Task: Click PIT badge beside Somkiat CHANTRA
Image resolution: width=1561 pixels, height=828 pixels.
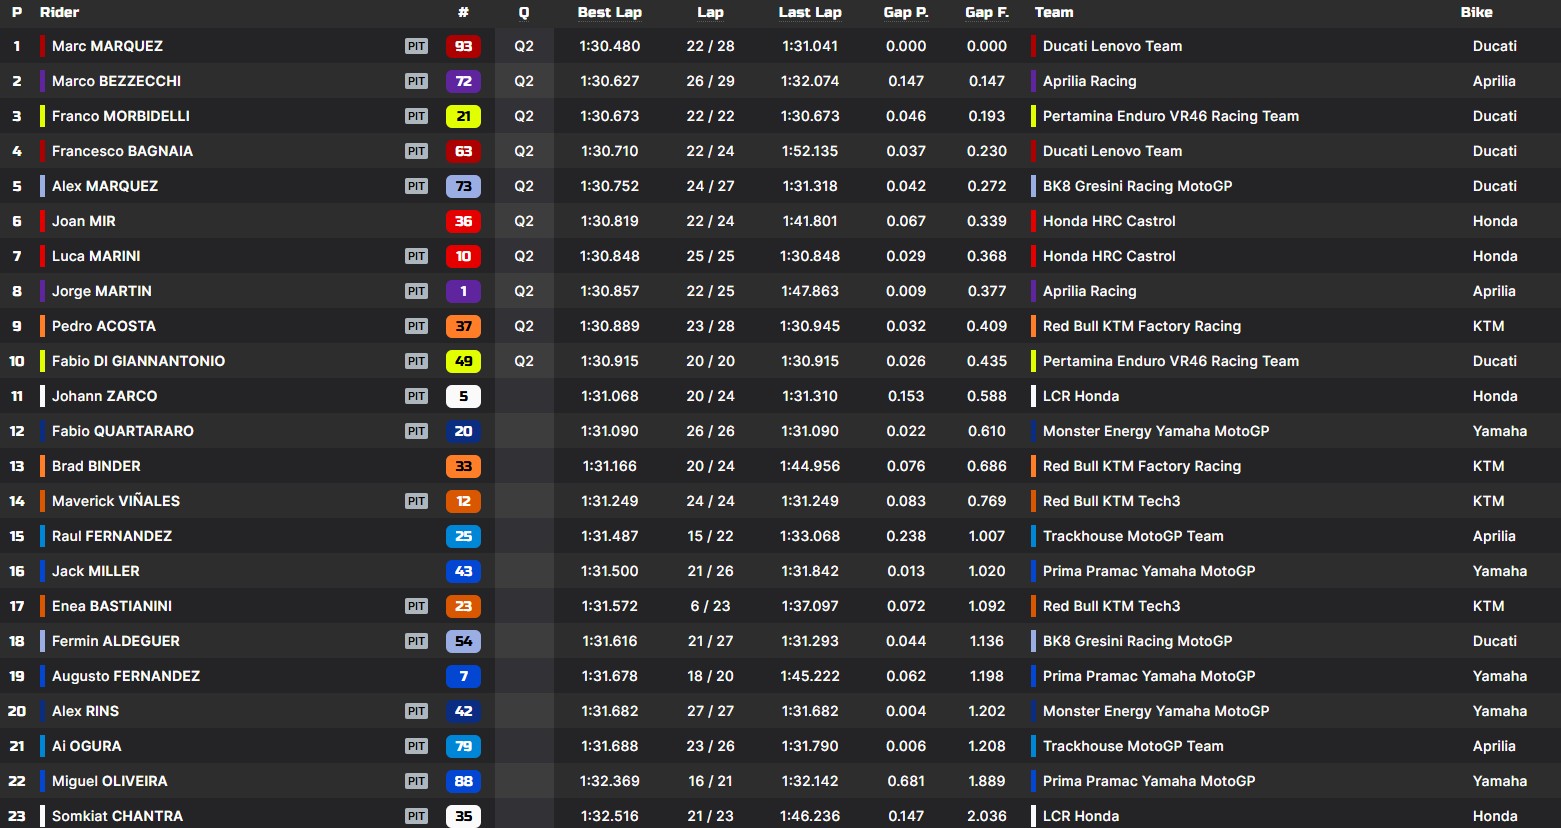Action: pyautogui.click(x=416, y=816)
